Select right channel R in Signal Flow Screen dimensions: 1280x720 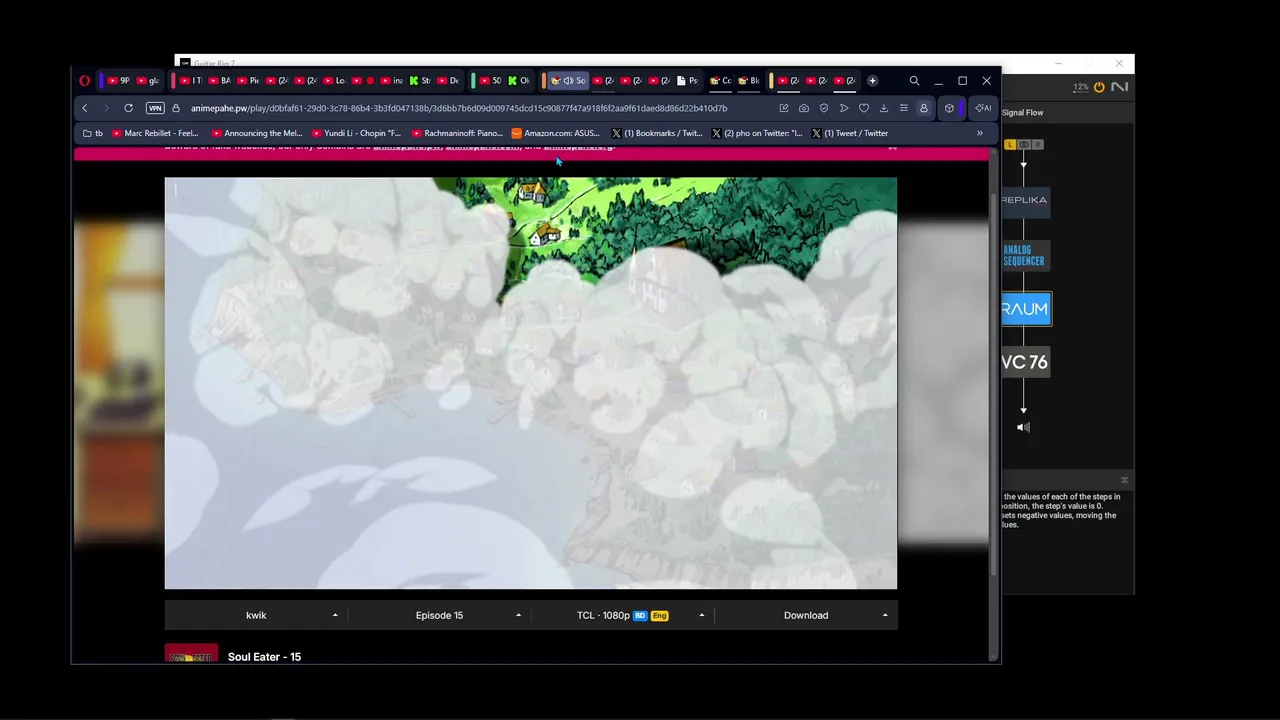[1038, 145]
